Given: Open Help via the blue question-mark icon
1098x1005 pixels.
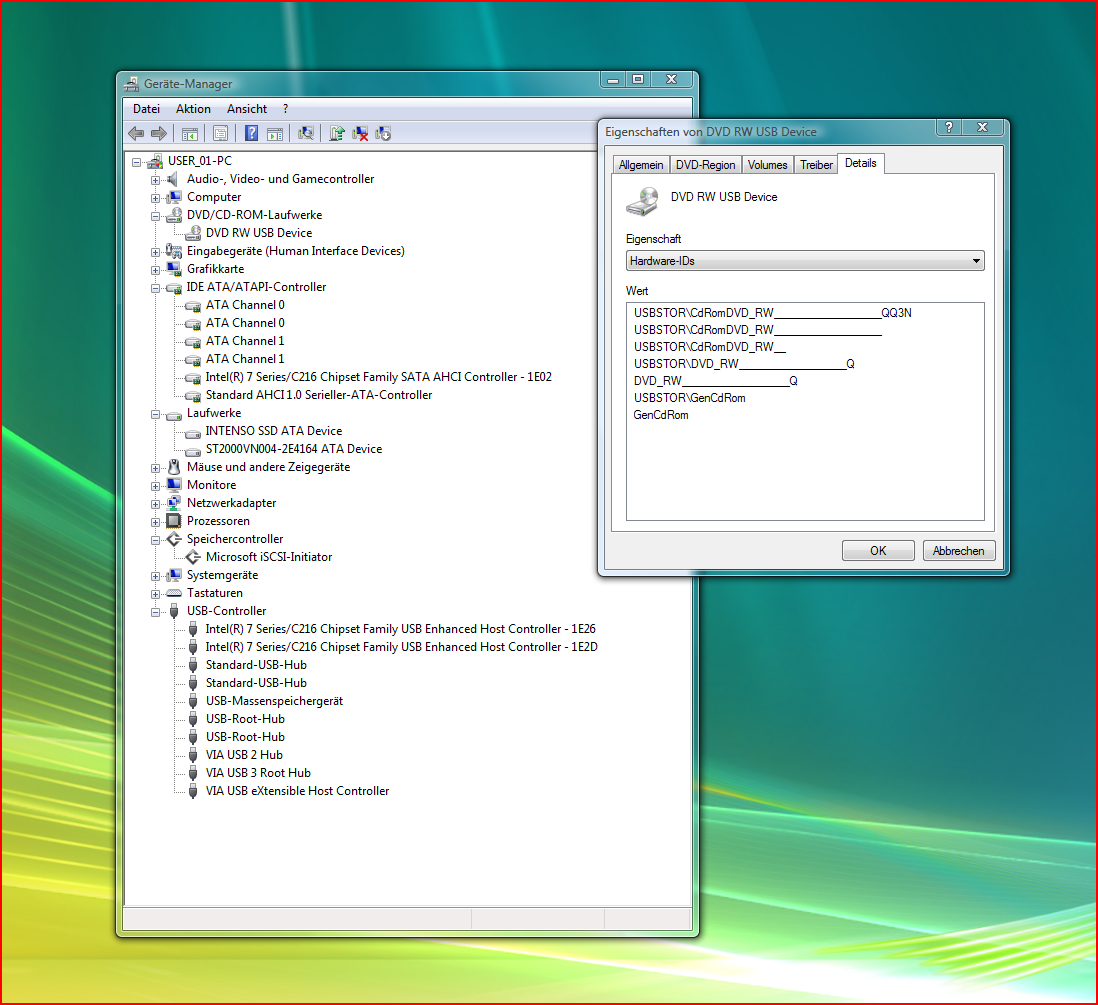Looking at the screenshot, I should (251, 133).
